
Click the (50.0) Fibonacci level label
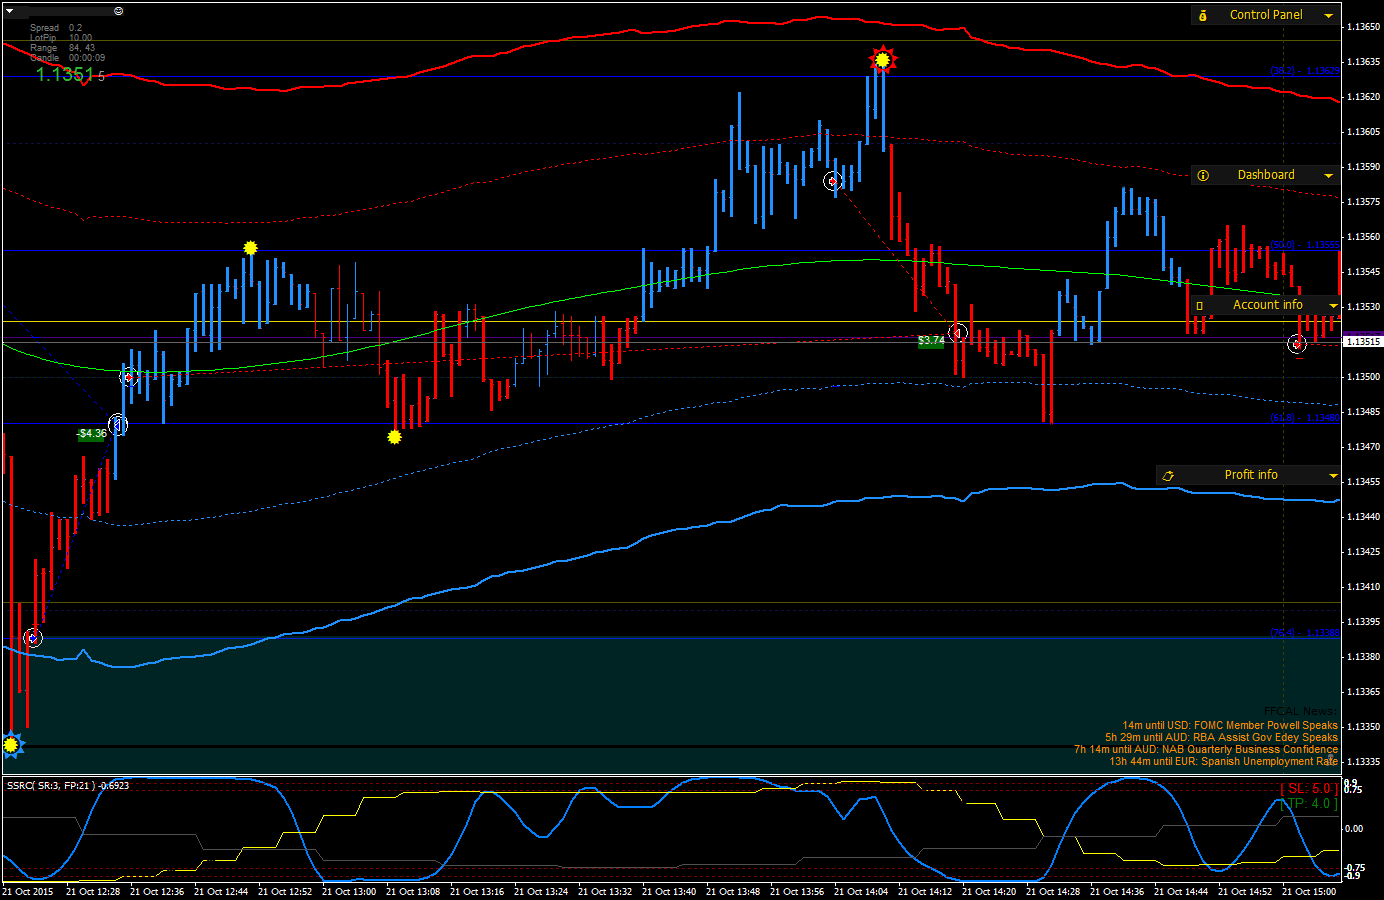[1305, 245]
